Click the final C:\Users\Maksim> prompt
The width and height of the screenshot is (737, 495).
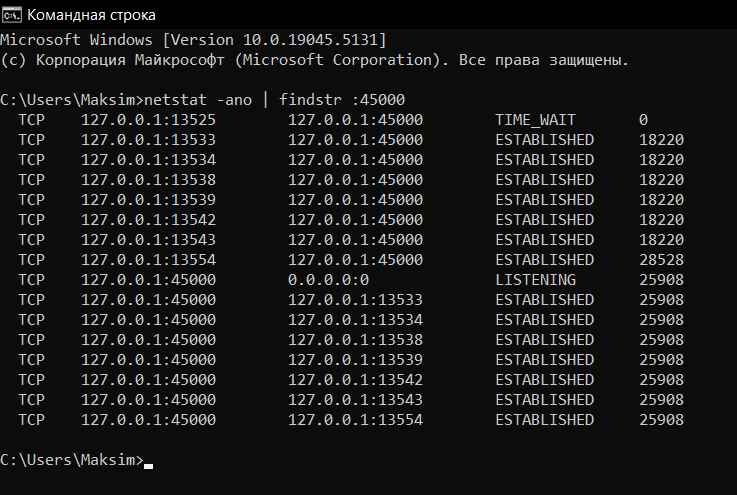pos(72,460)
